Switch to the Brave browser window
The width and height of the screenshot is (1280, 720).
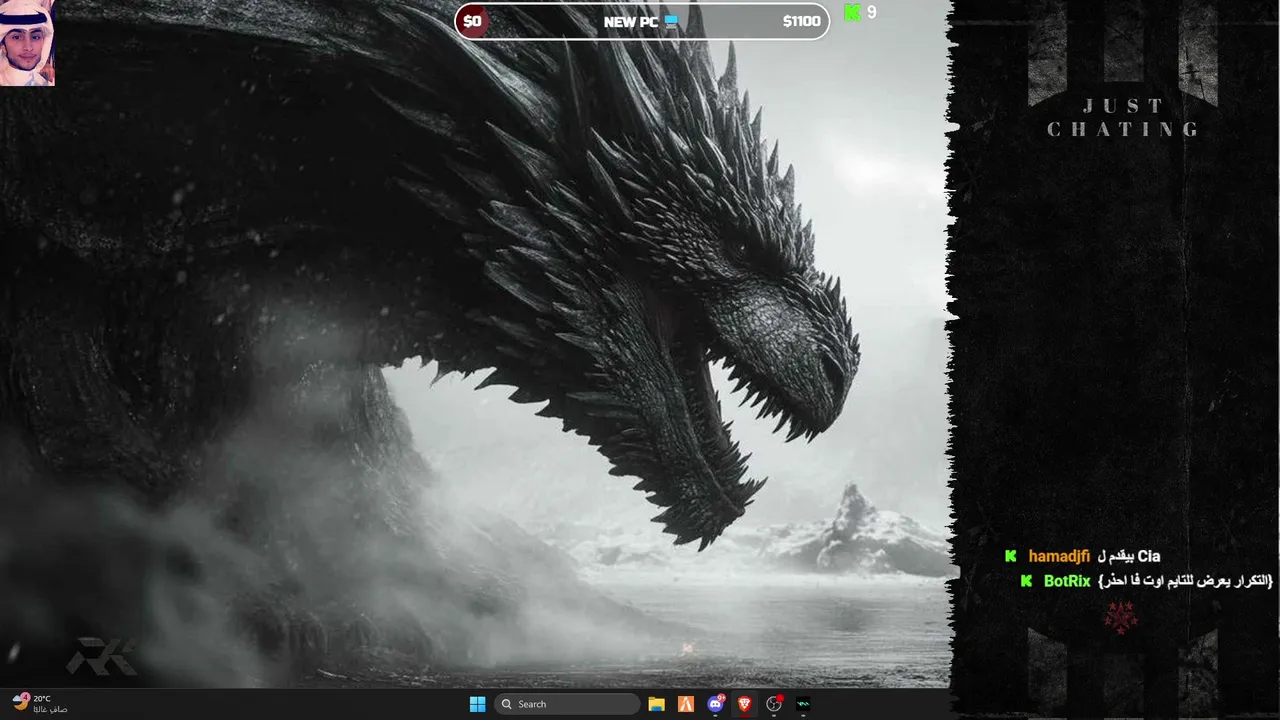(x=744, y=704)
